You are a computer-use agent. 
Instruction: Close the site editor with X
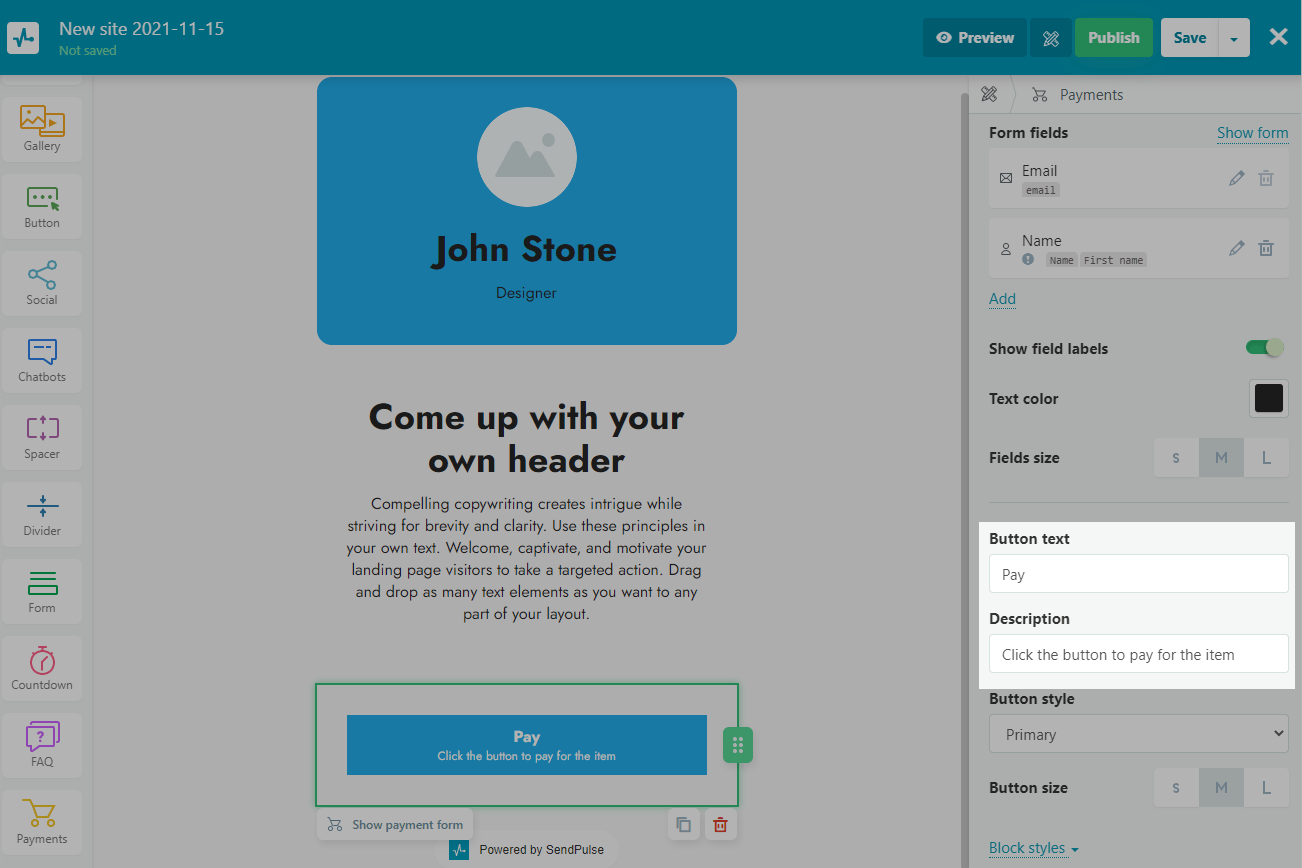(1278, 37)
